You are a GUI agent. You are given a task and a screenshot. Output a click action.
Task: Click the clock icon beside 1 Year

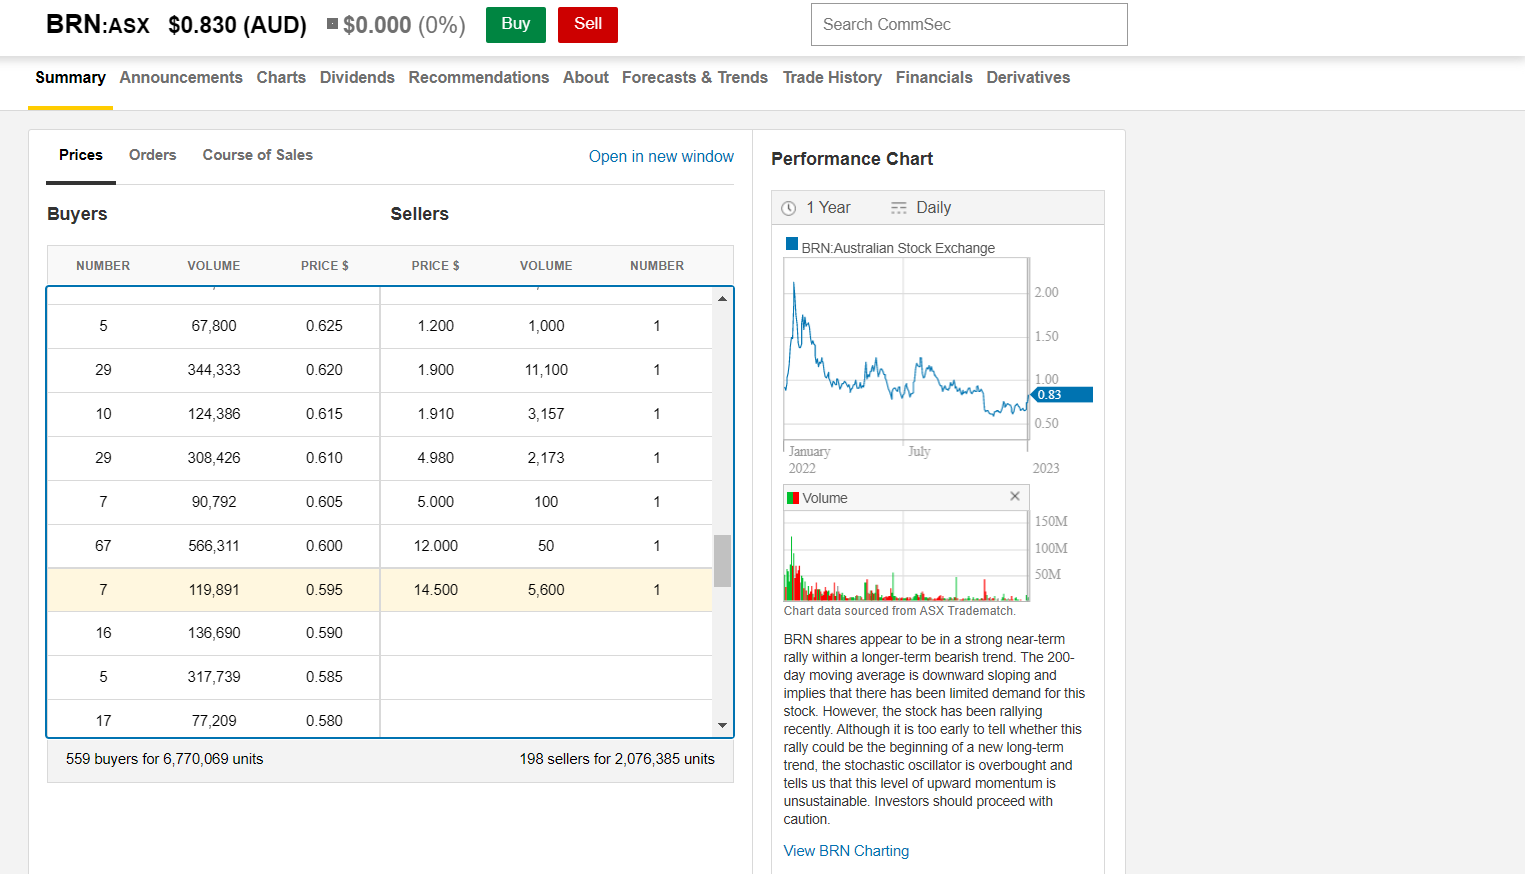click(788, 208)
